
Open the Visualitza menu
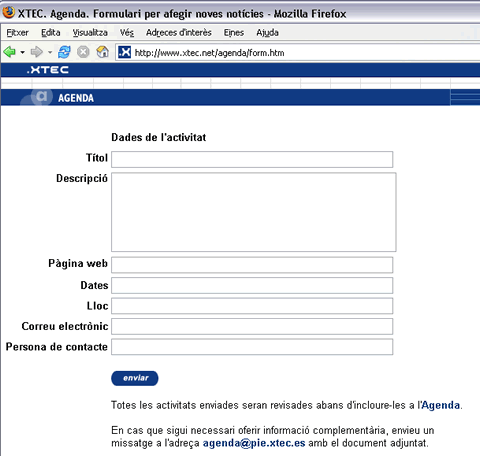90,33
